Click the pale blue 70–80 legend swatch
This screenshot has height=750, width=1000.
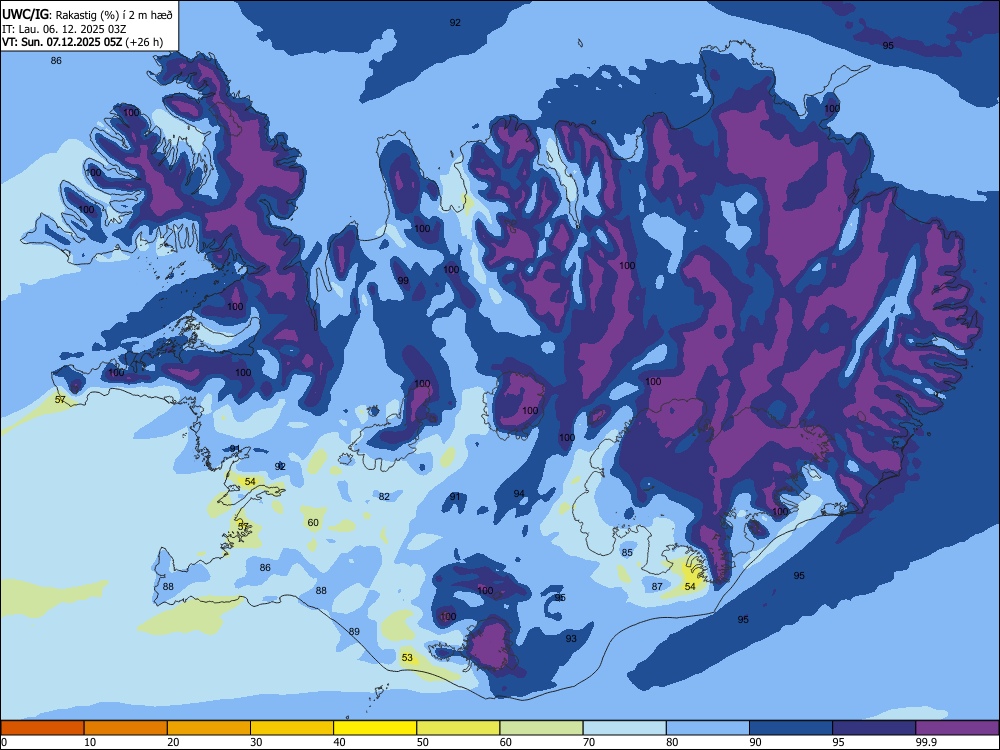pos(624,728)
